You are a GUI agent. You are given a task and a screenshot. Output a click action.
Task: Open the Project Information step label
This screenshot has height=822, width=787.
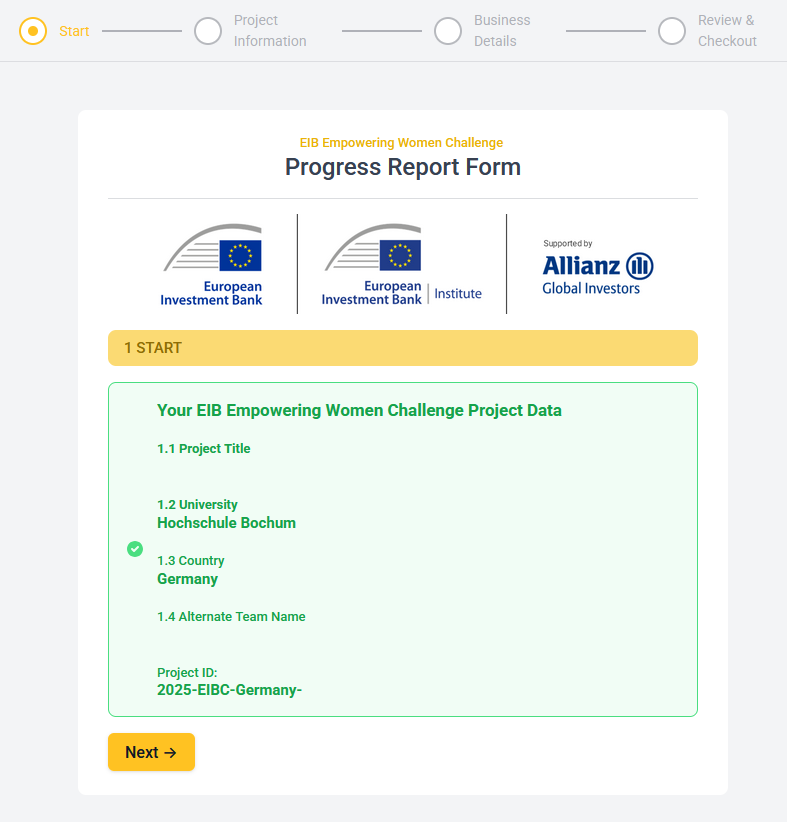tap(270, 30)
